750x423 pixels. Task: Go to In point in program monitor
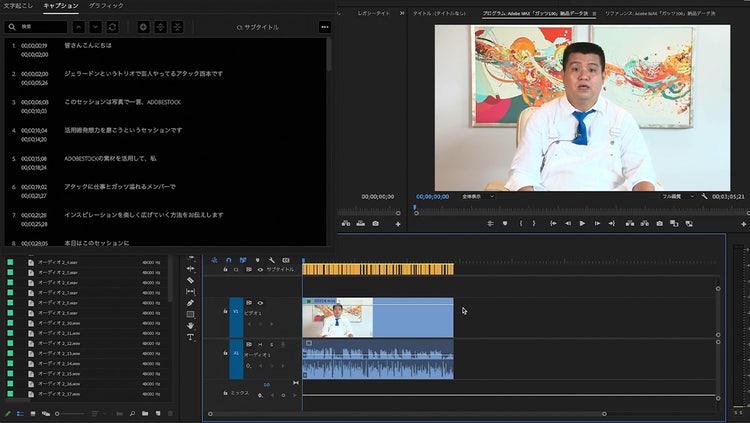point(553,223)
